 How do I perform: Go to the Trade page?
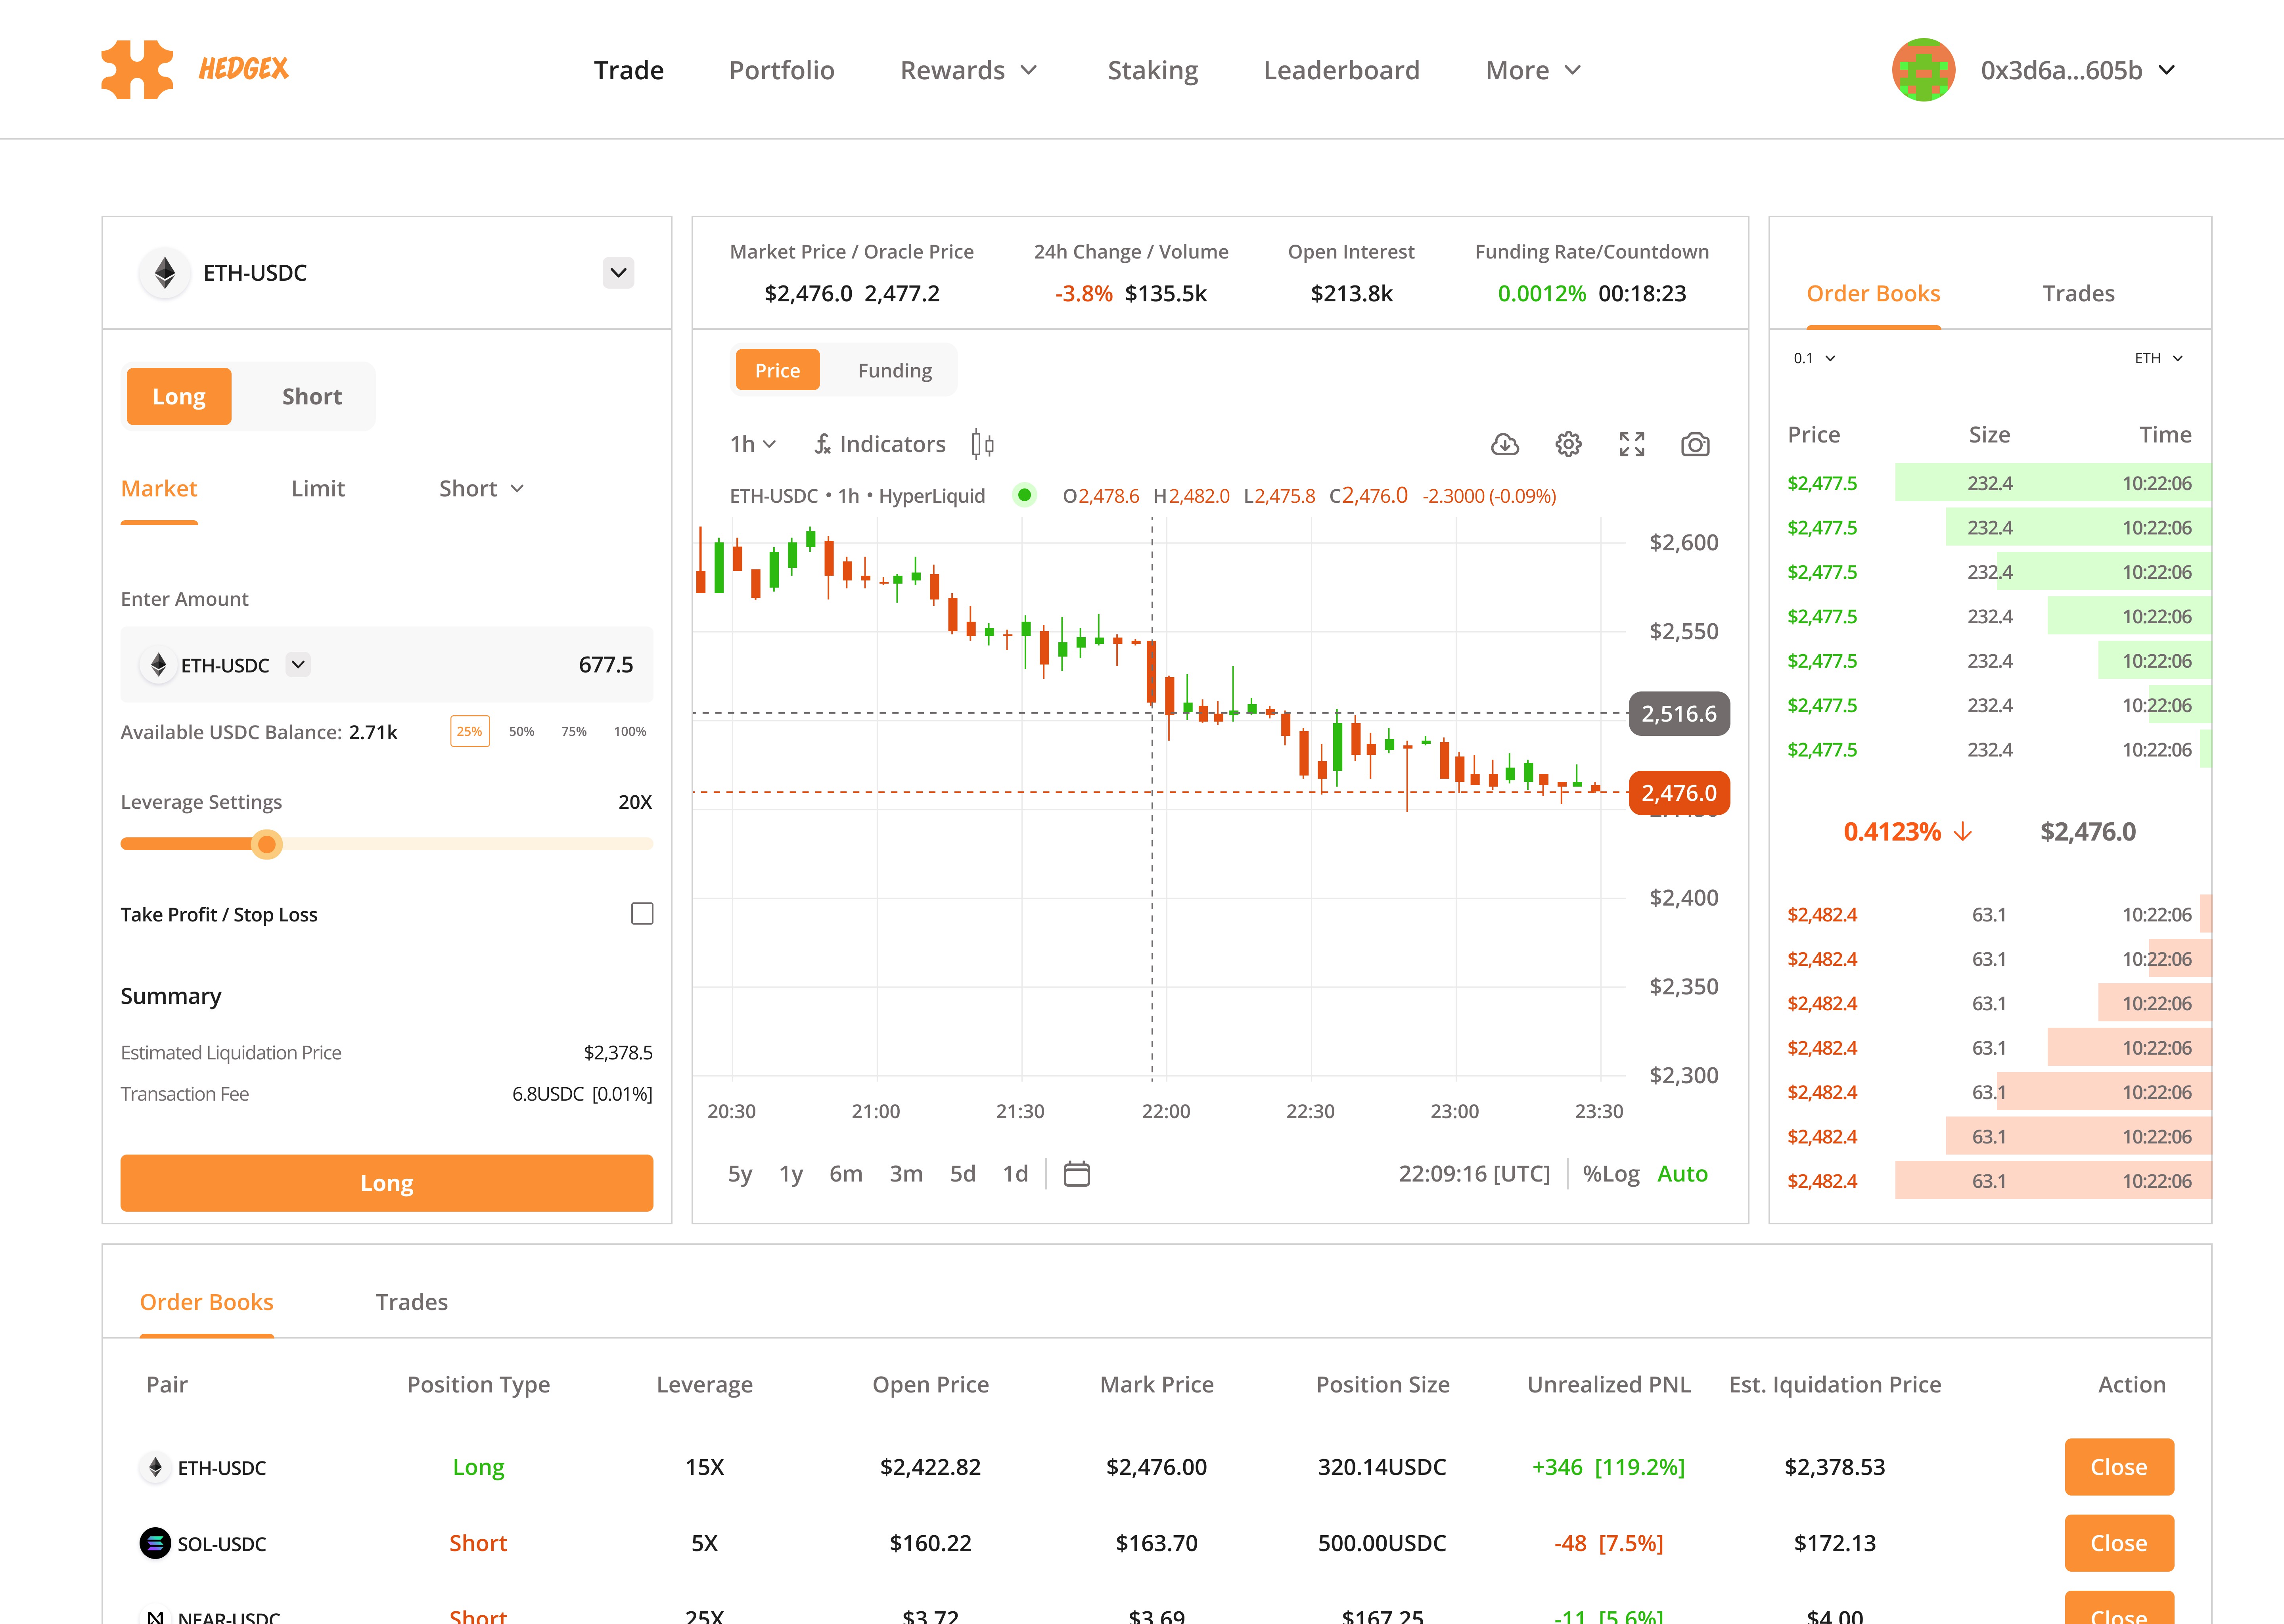click(x=629, y=70)
